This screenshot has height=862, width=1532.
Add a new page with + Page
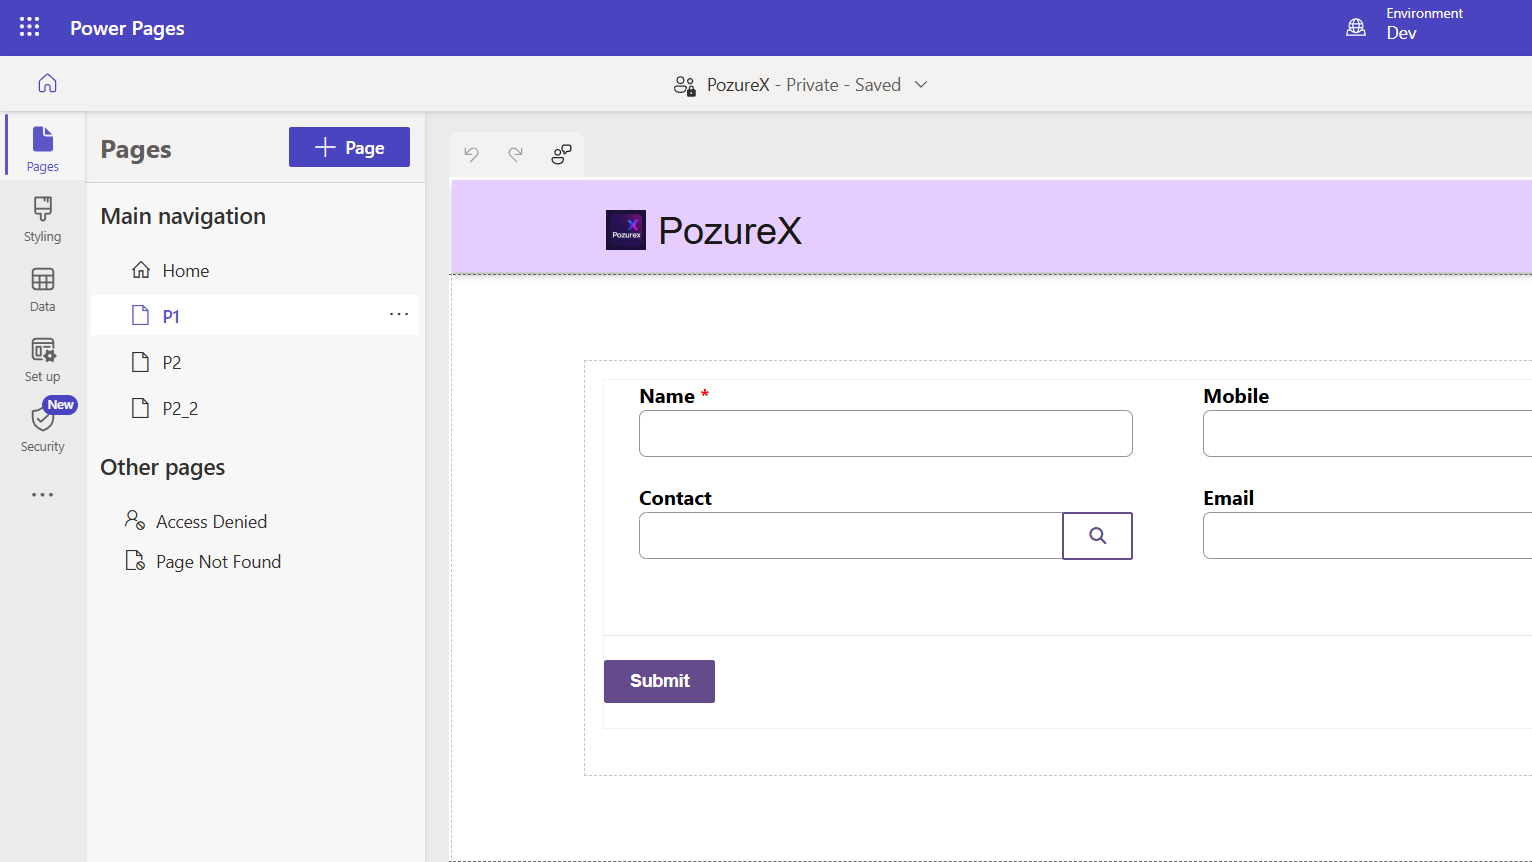click(349, 147)
